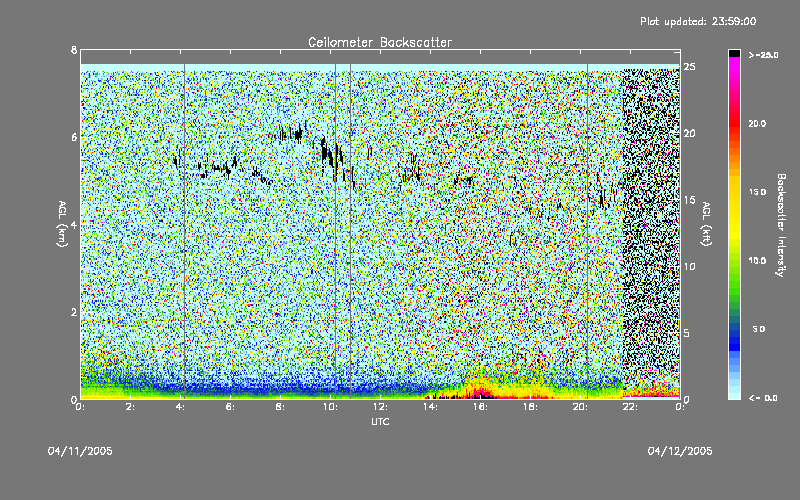This screenshot has width=800, height=500.
Task: Pick the red band of the colorbar
Action: coord(734,122)
